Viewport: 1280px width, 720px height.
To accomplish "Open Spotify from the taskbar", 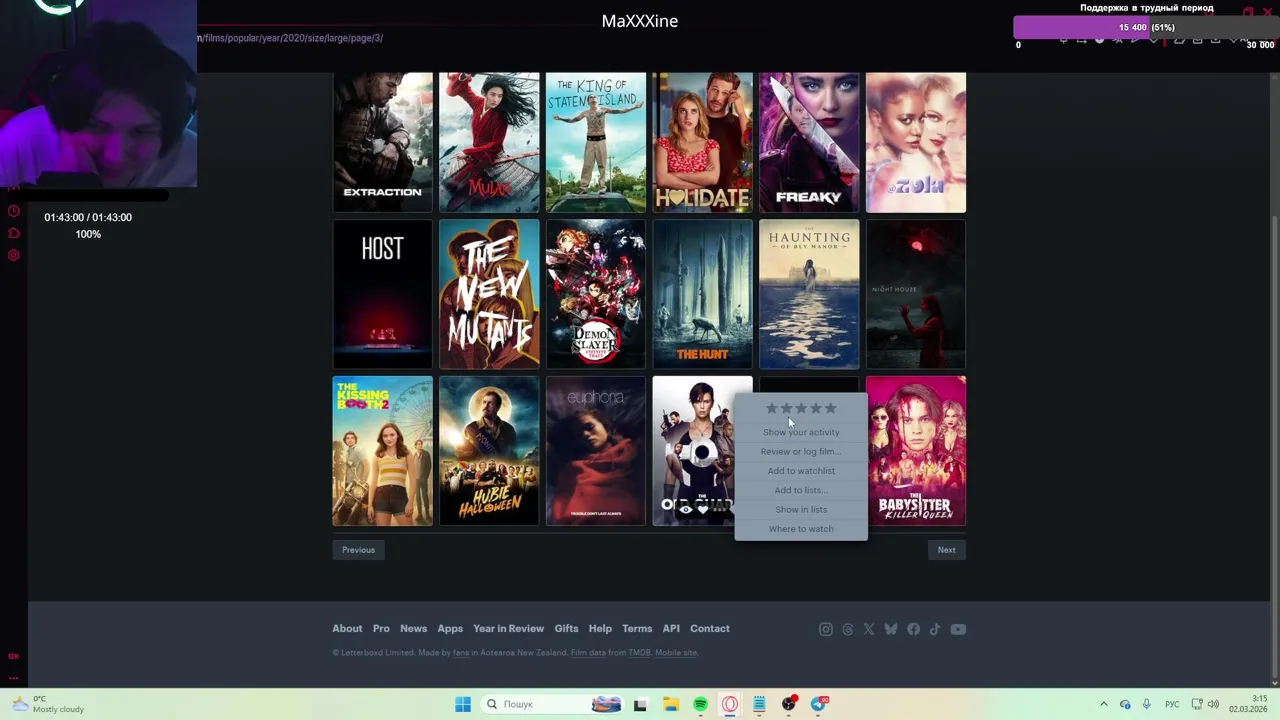I will [x=700, y=704].
